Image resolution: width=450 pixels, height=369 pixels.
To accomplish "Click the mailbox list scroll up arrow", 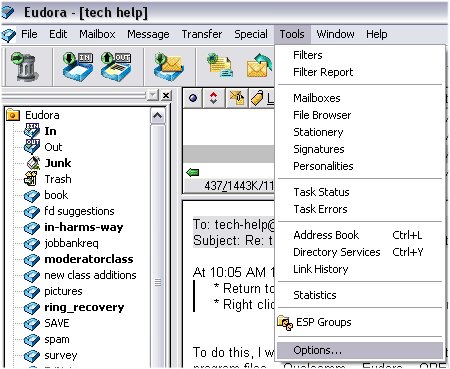I will tap(157, 116).
